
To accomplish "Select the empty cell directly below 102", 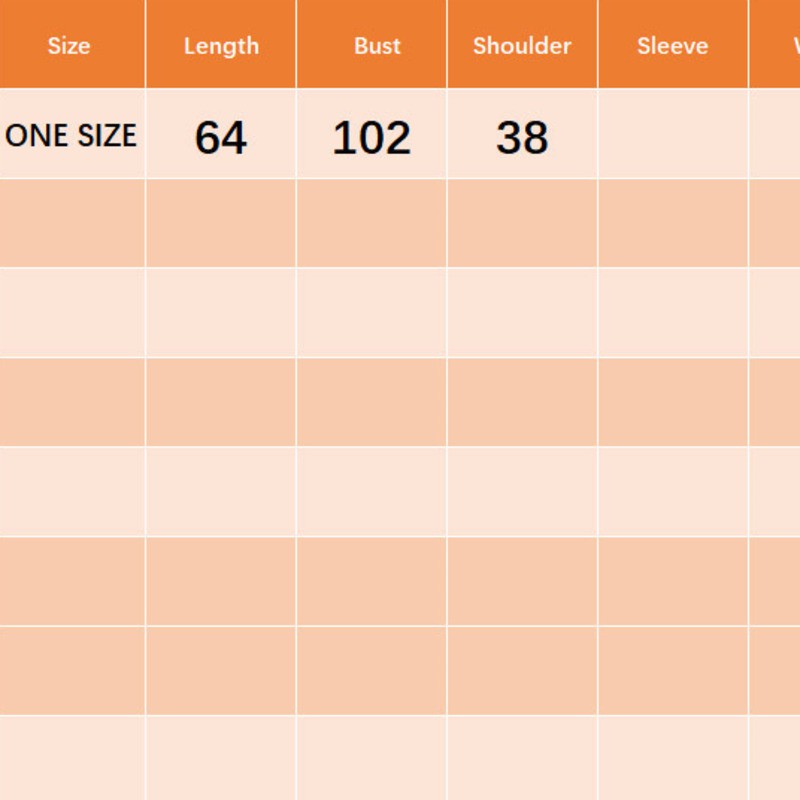I will click(371, 223).
